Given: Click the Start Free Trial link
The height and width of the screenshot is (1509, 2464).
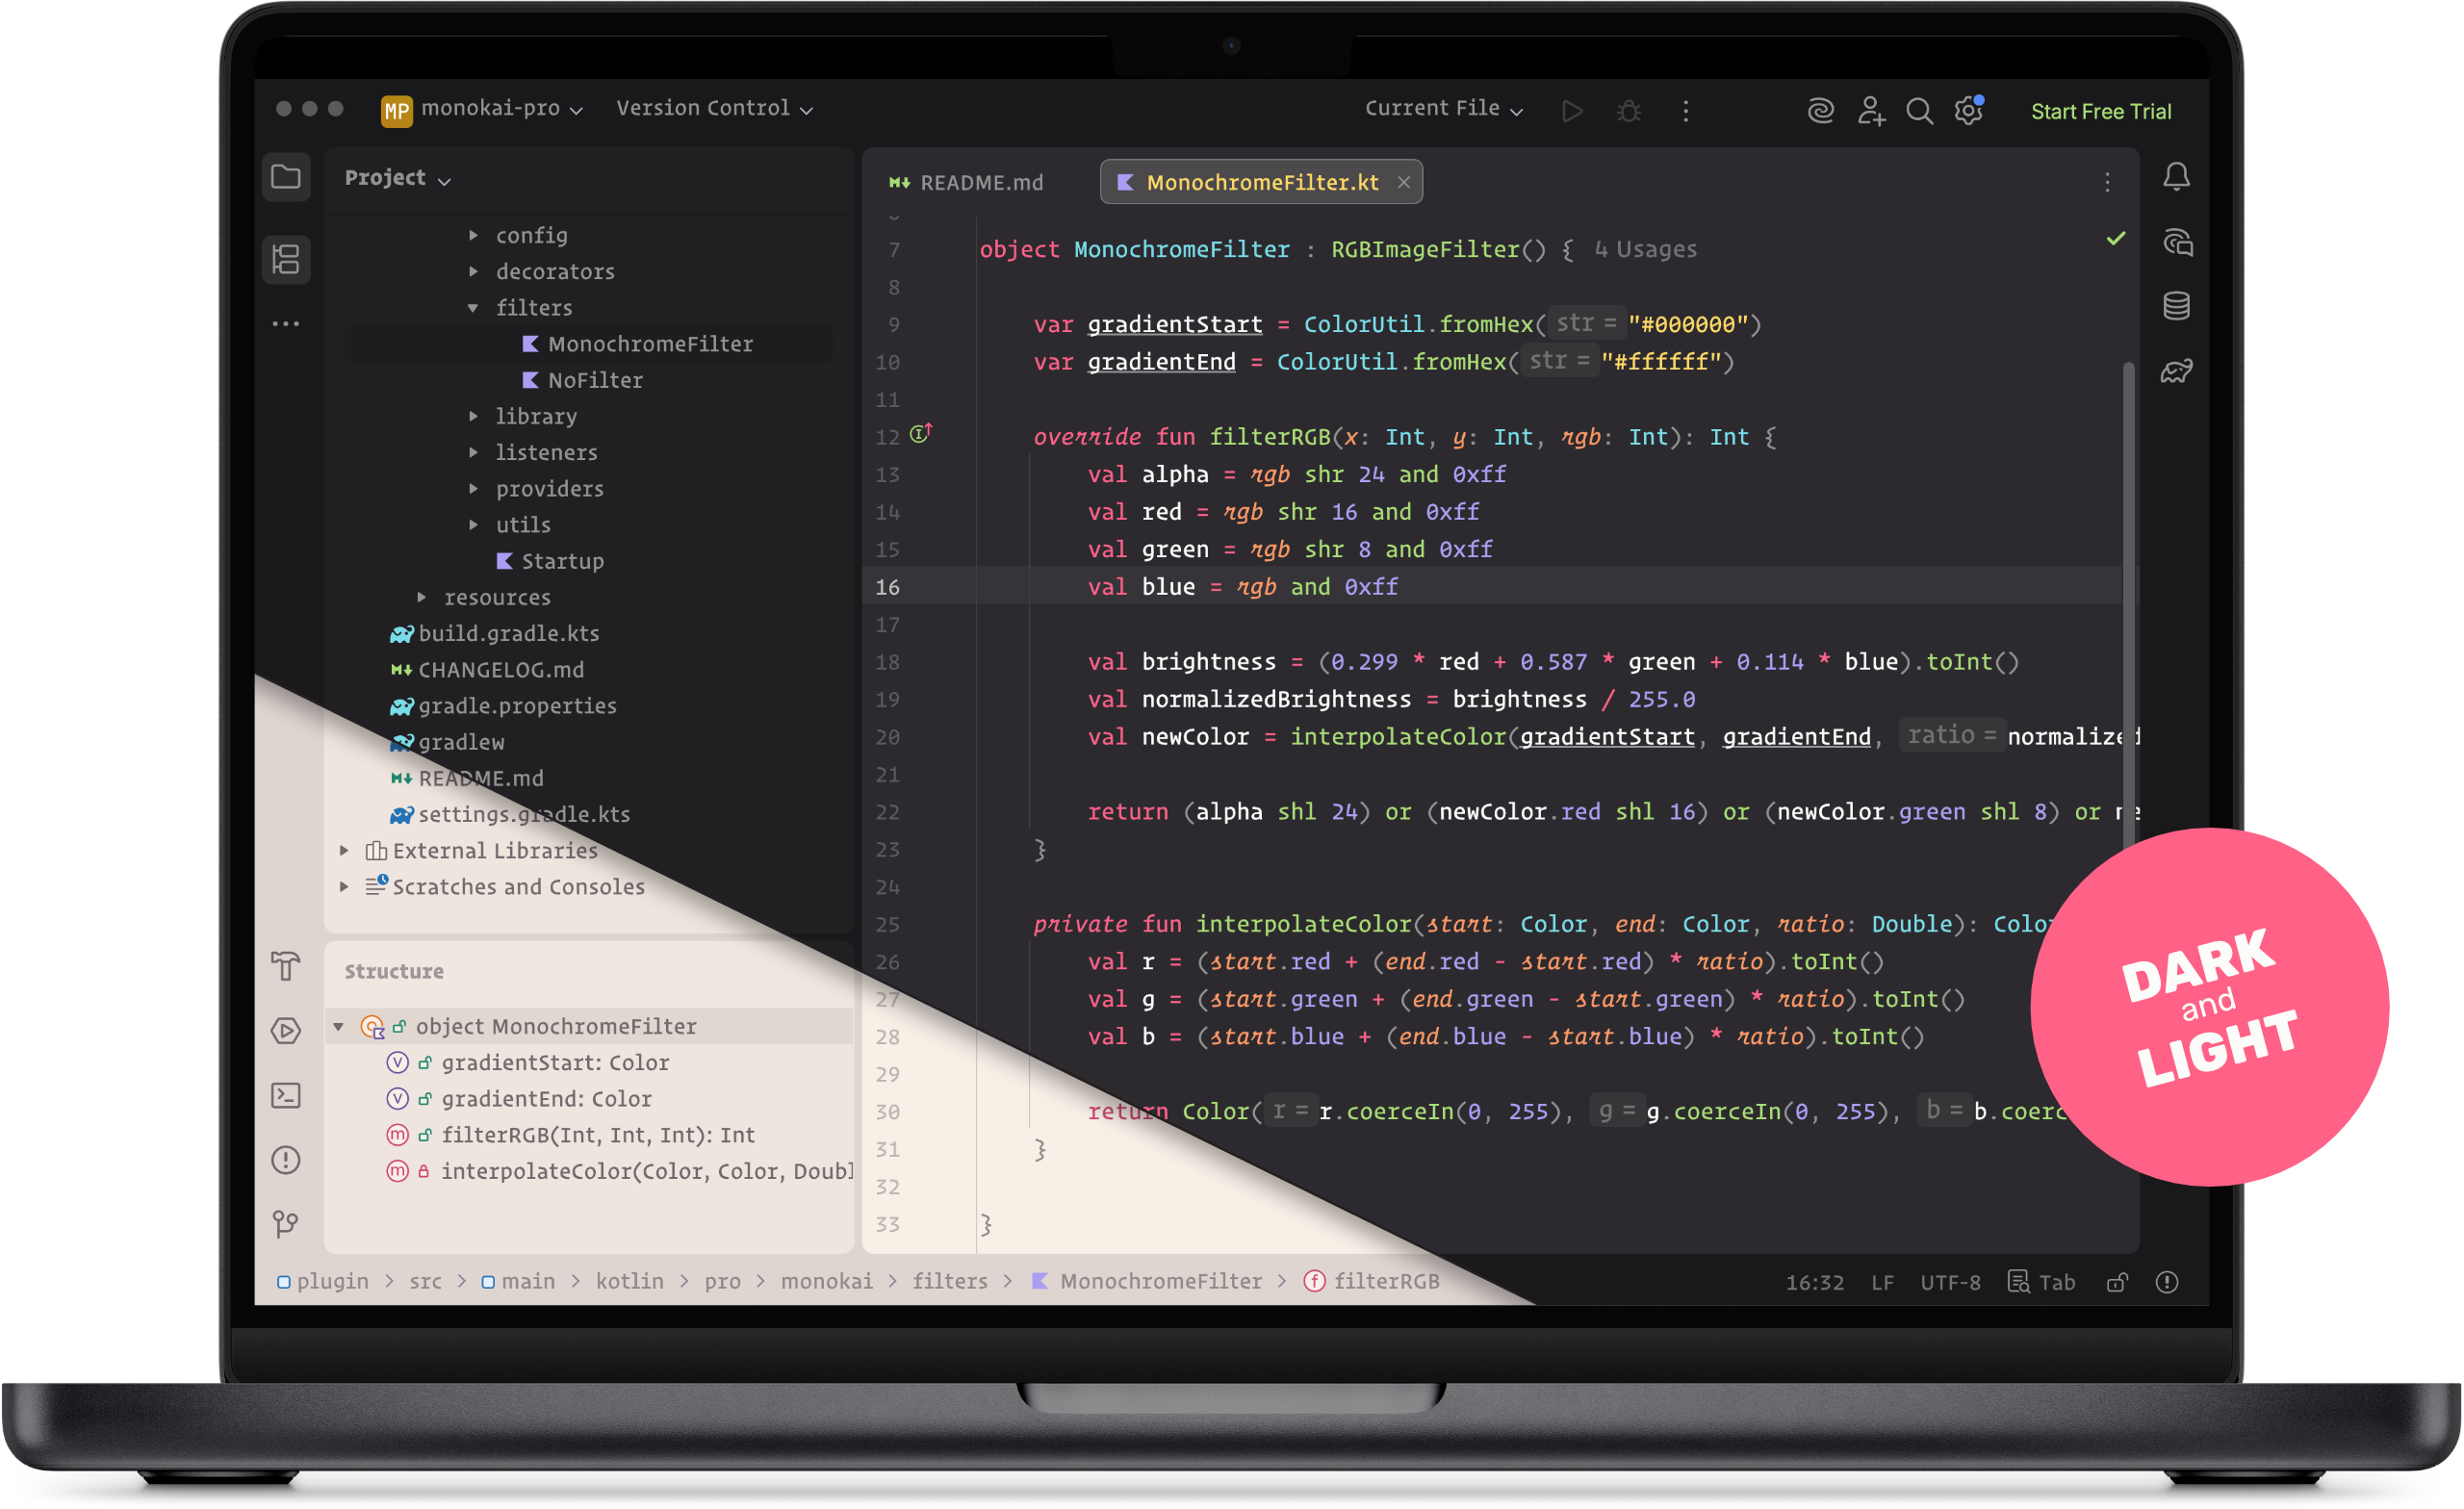Looking at the screenshot, I should [2100, 112].
